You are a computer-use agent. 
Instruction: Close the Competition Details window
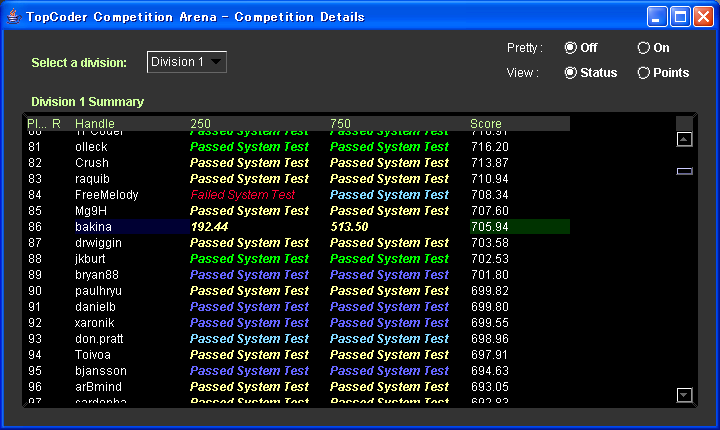coord(703,17)
